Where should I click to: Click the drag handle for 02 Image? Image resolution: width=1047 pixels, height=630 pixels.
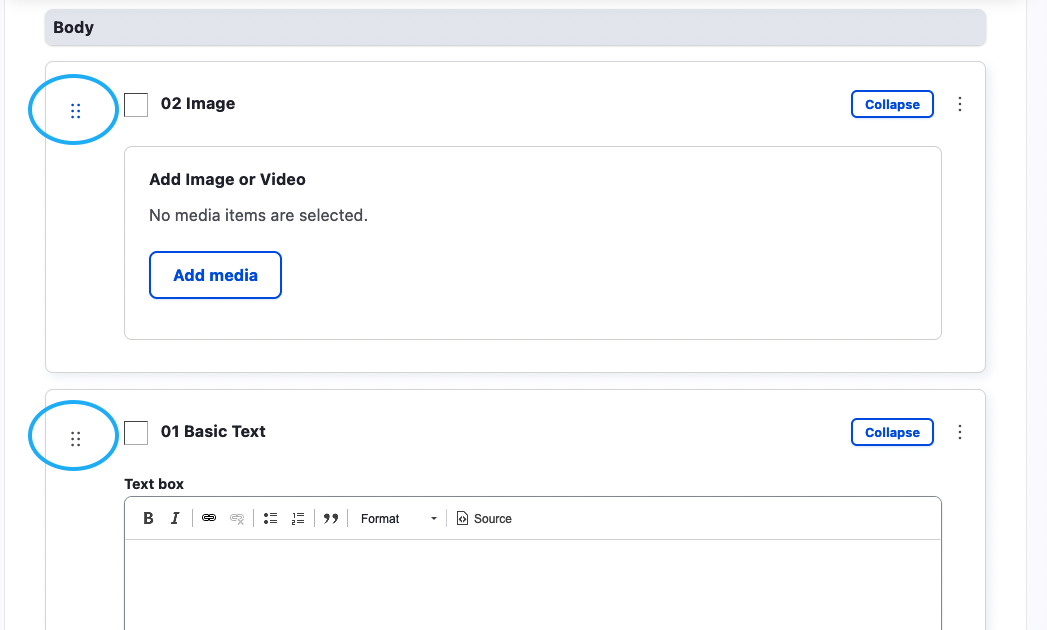tap(75, 111)
